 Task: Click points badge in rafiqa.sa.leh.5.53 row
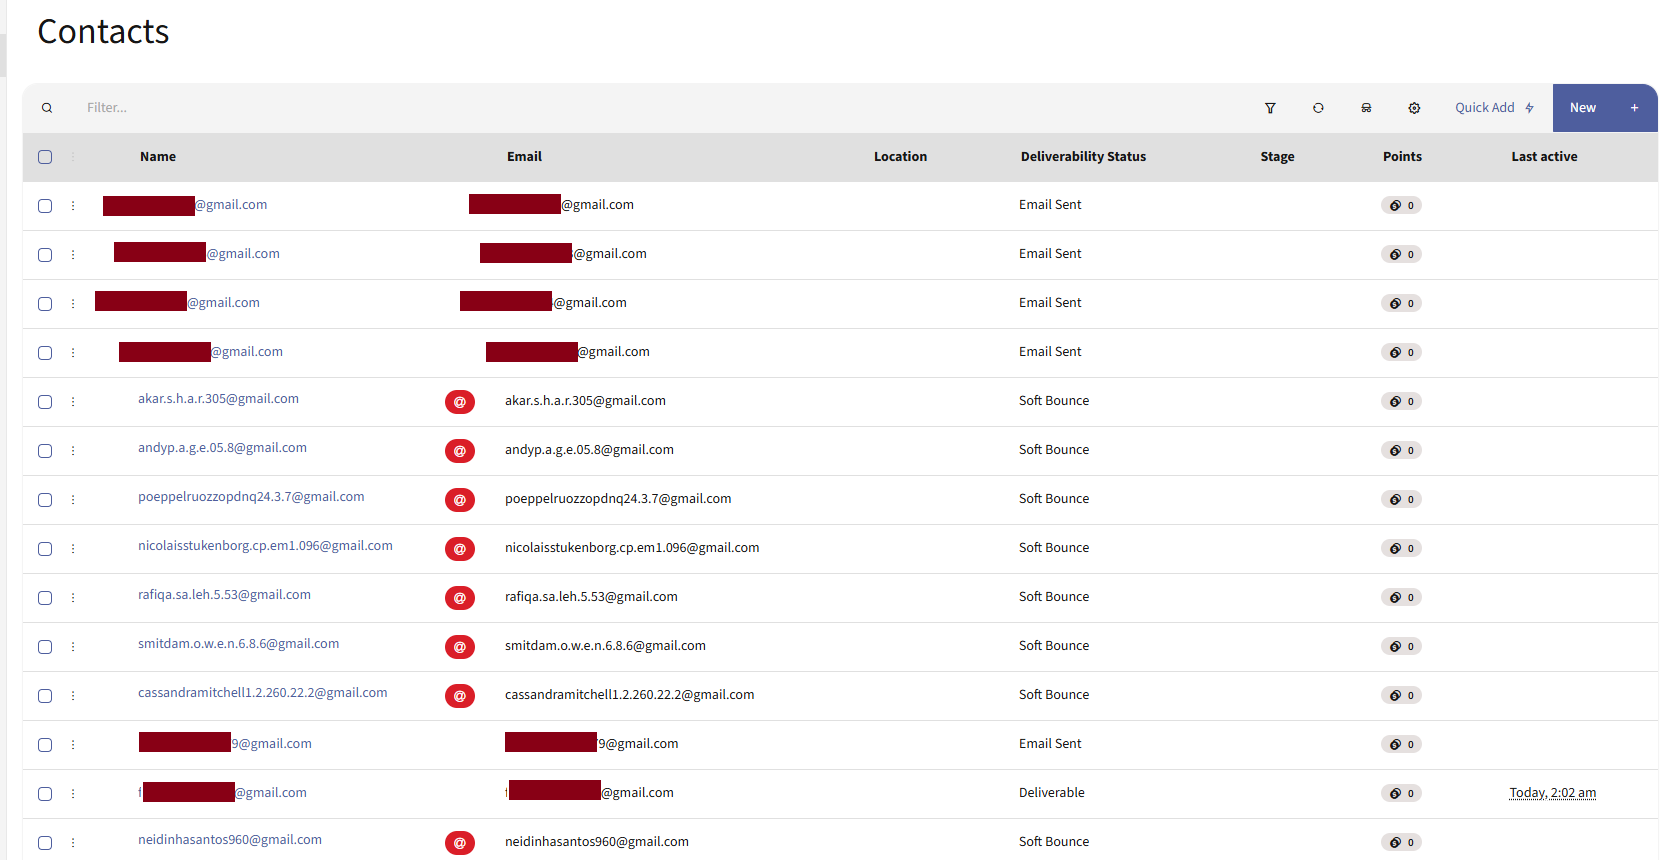click(1401, 597)
